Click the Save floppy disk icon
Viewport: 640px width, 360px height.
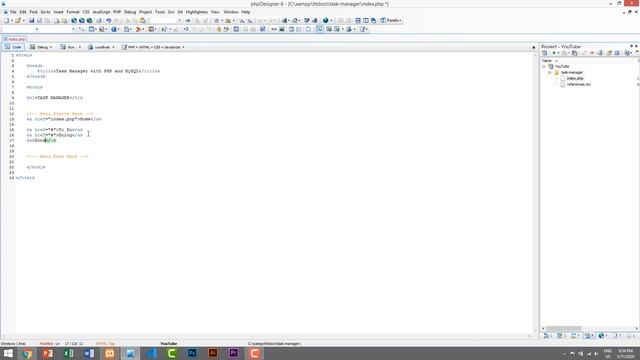coord(31,20)
